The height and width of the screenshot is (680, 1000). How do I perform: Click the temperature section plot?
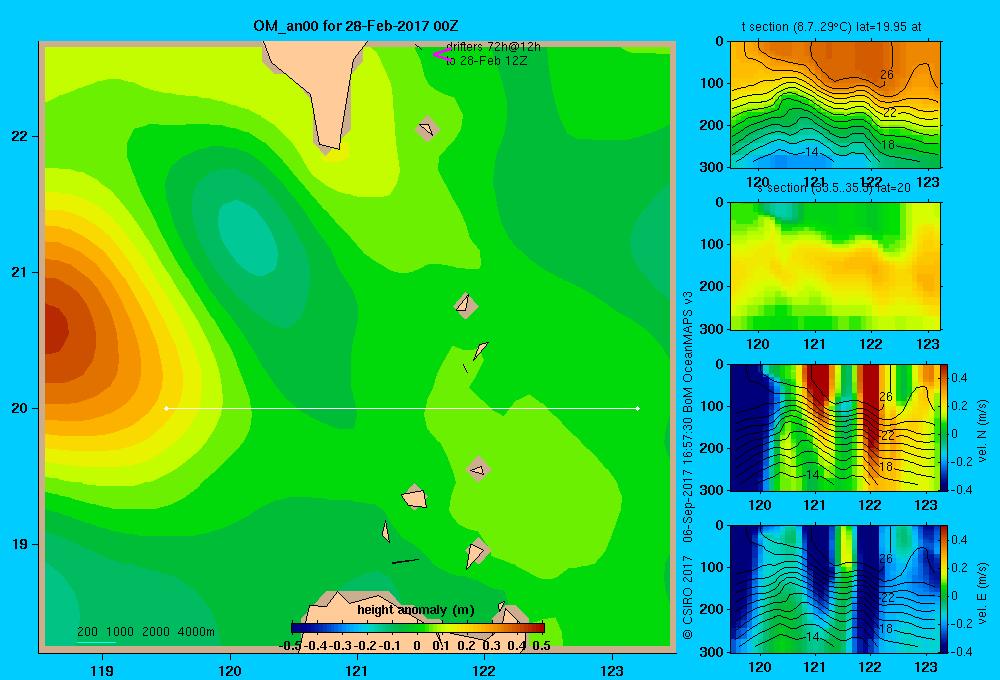click(835, 104)
